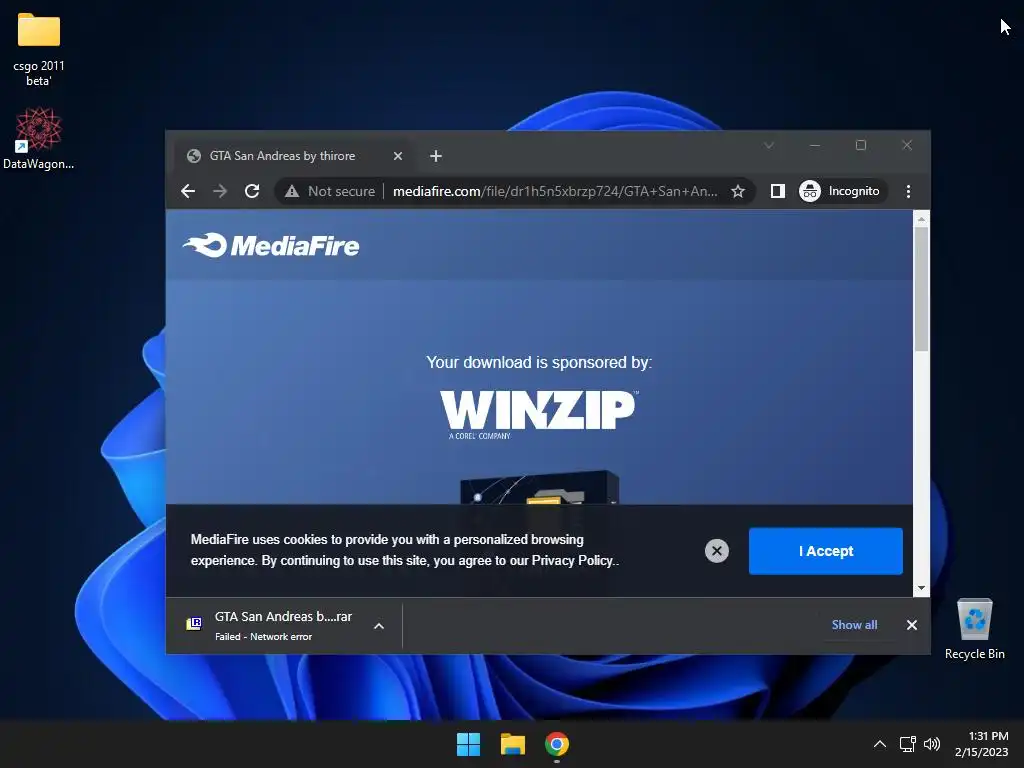Maximize the Chrome window
This screenshot has height=768, width=1024.
point(861,145)
